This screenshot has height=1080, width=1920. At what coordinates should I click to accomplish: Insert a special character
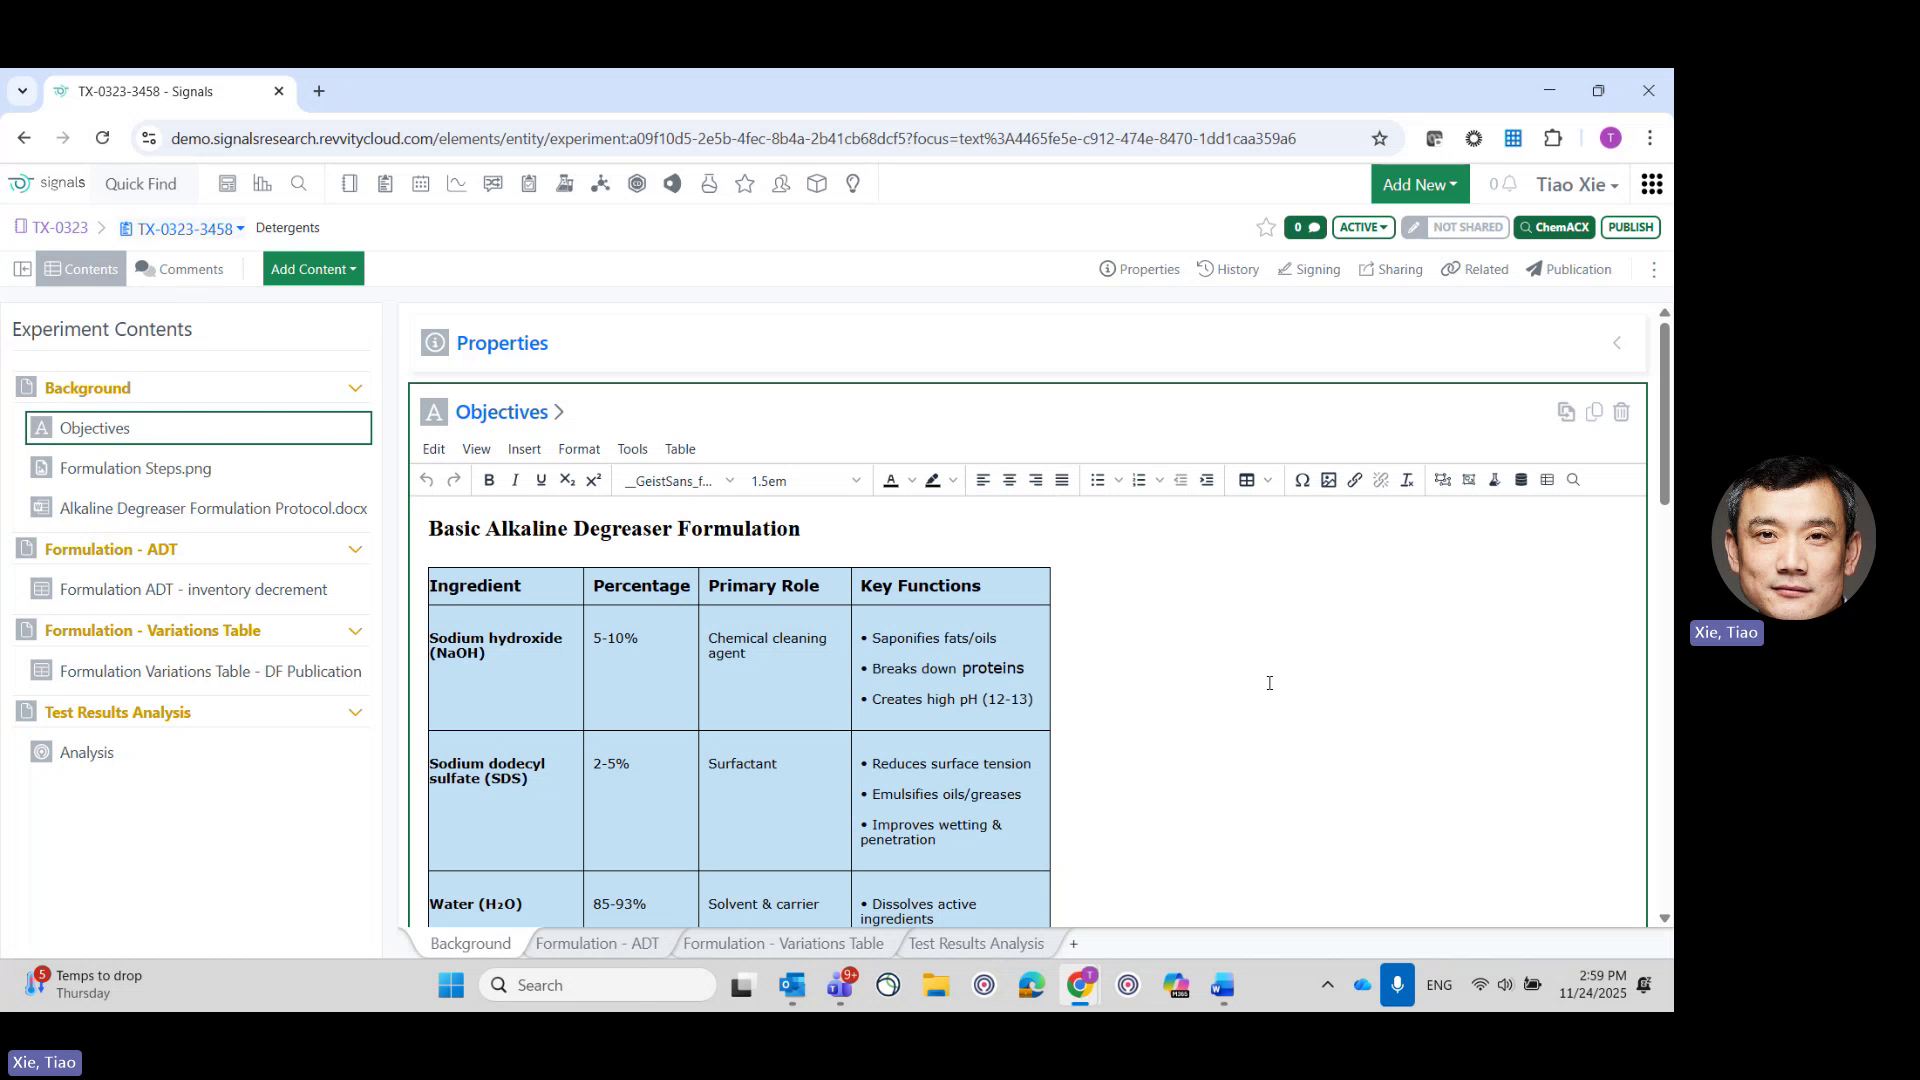(x=1302, y=480)
